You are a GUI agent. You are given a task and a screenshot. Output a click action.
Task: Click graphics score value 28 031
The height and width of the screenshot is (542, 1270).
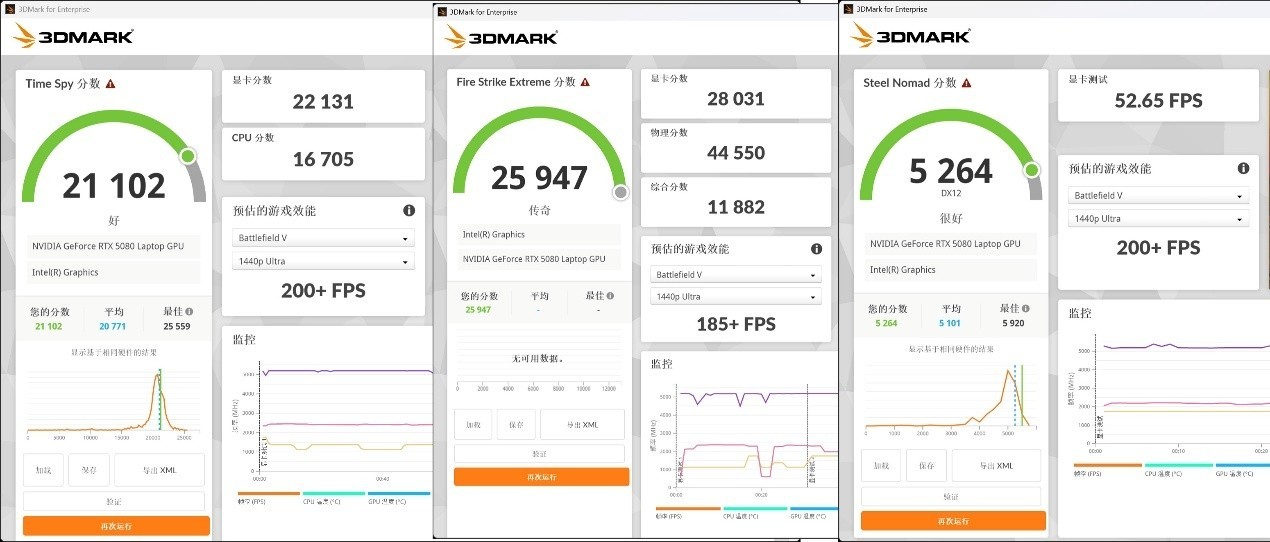click(735, 98)
